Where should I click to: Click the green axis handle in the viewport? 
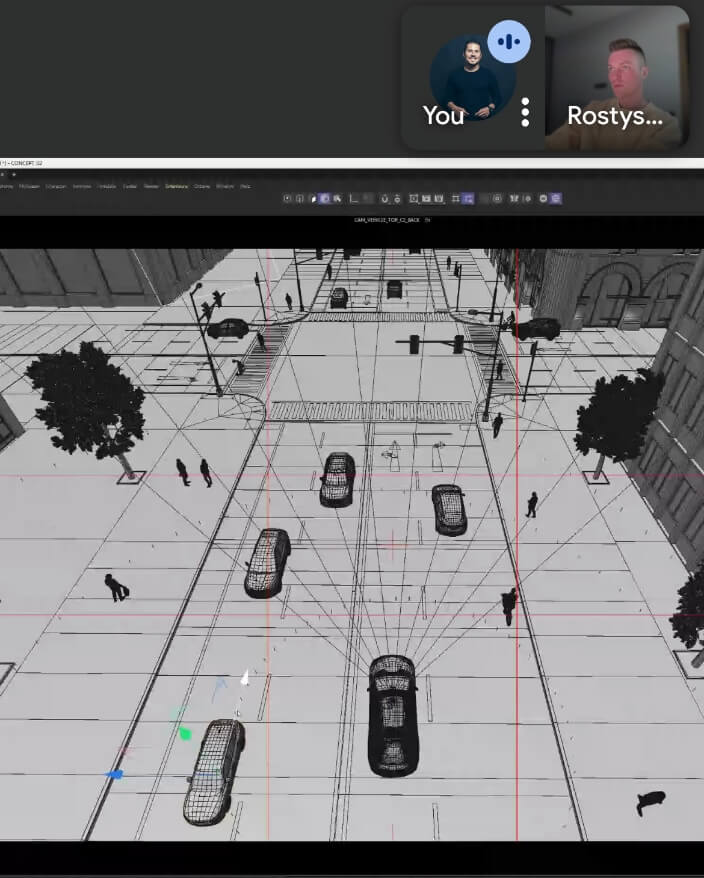click(184, 733)
